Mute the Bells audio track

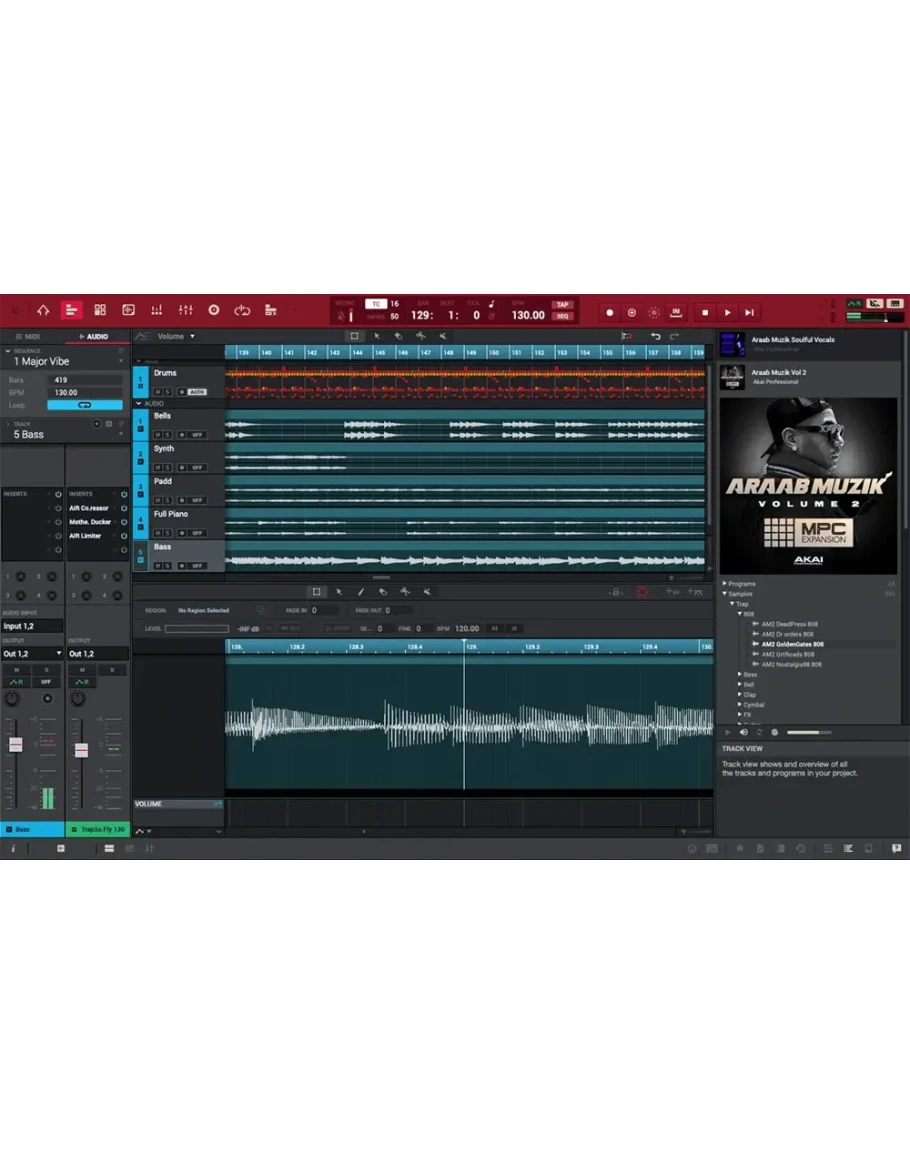pyautogui.click(x=157, y=434)
